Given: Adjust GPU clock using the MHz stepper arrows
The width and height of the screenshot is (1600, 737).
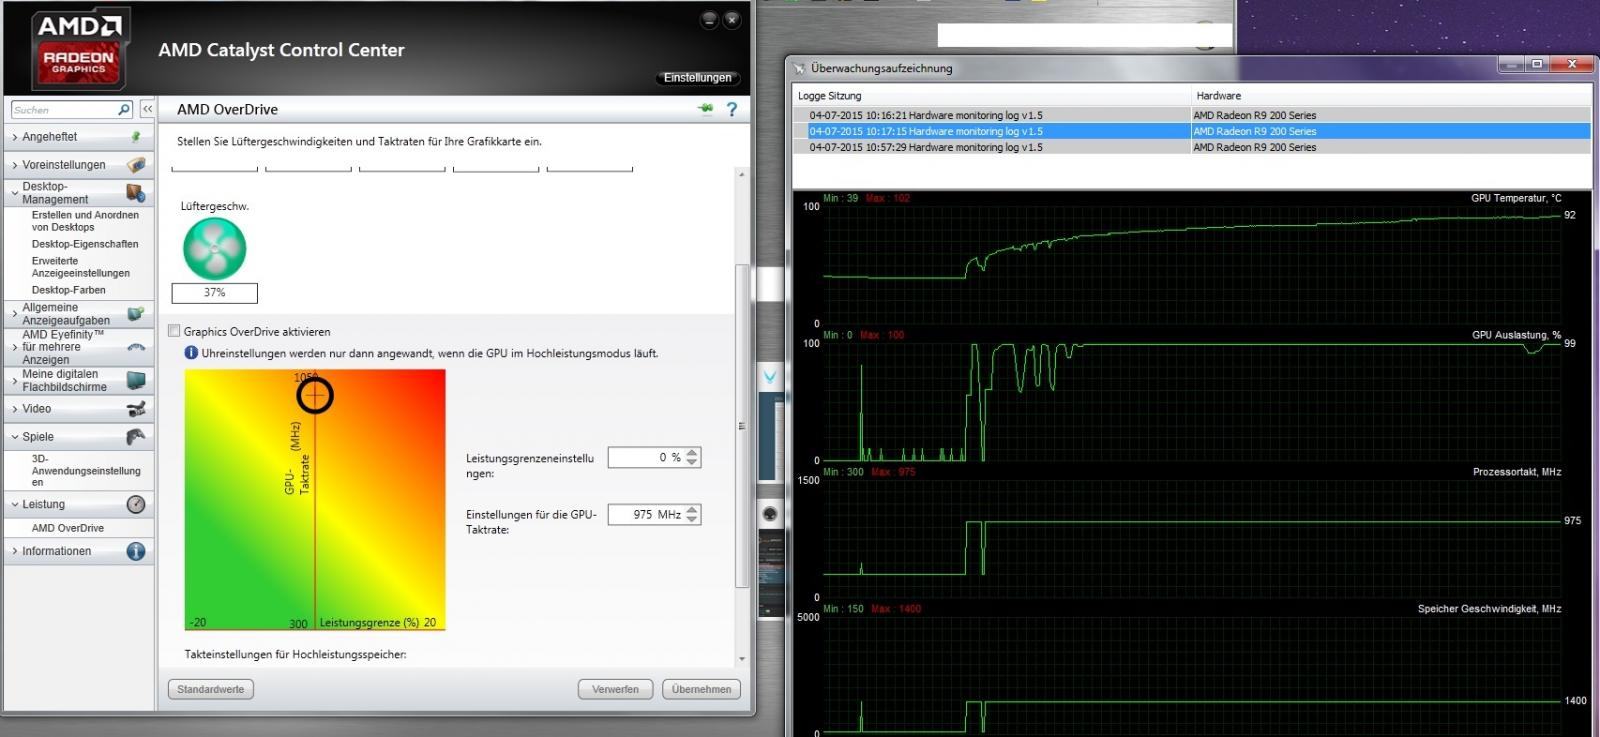Looking at the screenshot, I should click(693, 514).
